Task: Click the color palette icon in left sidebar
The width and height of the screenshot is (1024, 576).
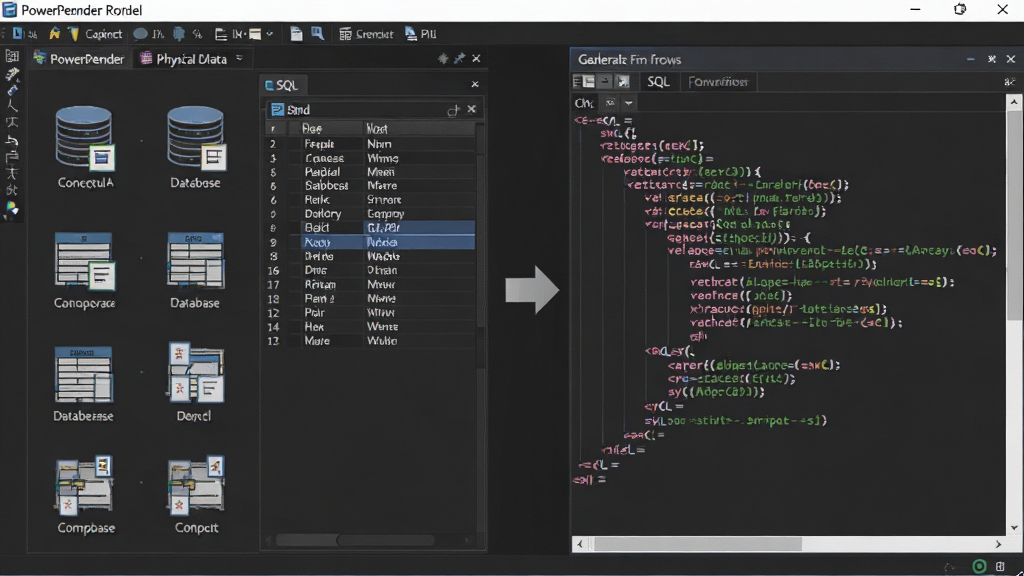Action: coord(12,209)
